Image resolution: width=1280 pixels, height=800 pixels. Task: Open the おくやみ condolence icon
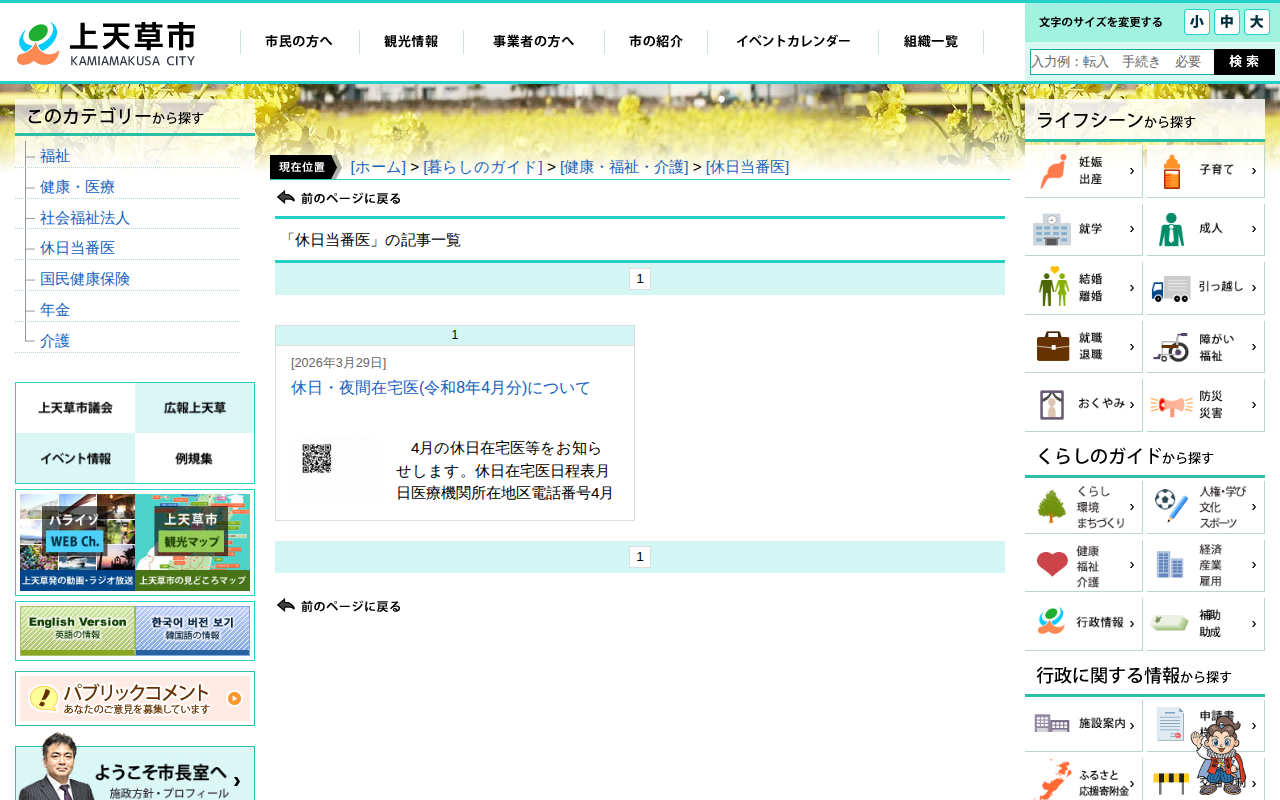(1084, 405)
